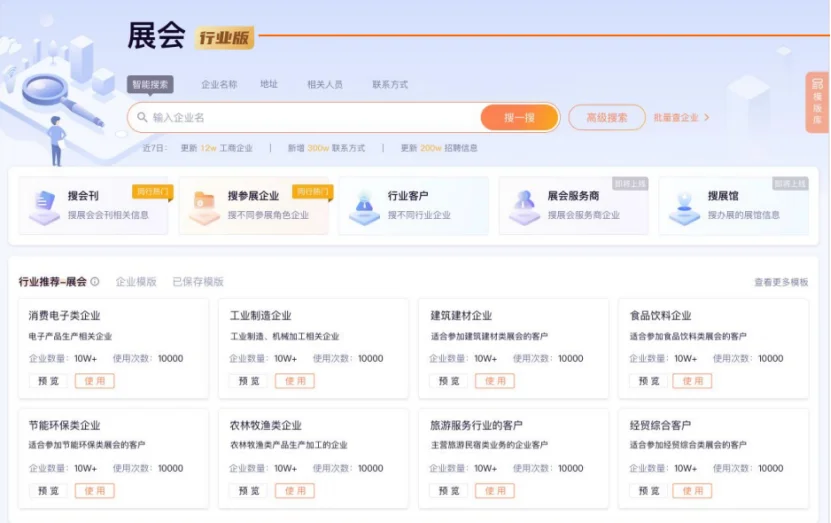Screen dimensions: 831x523
Task: Preview the 旅游服务行业的客户 template
Action: [x=448, y=491]
